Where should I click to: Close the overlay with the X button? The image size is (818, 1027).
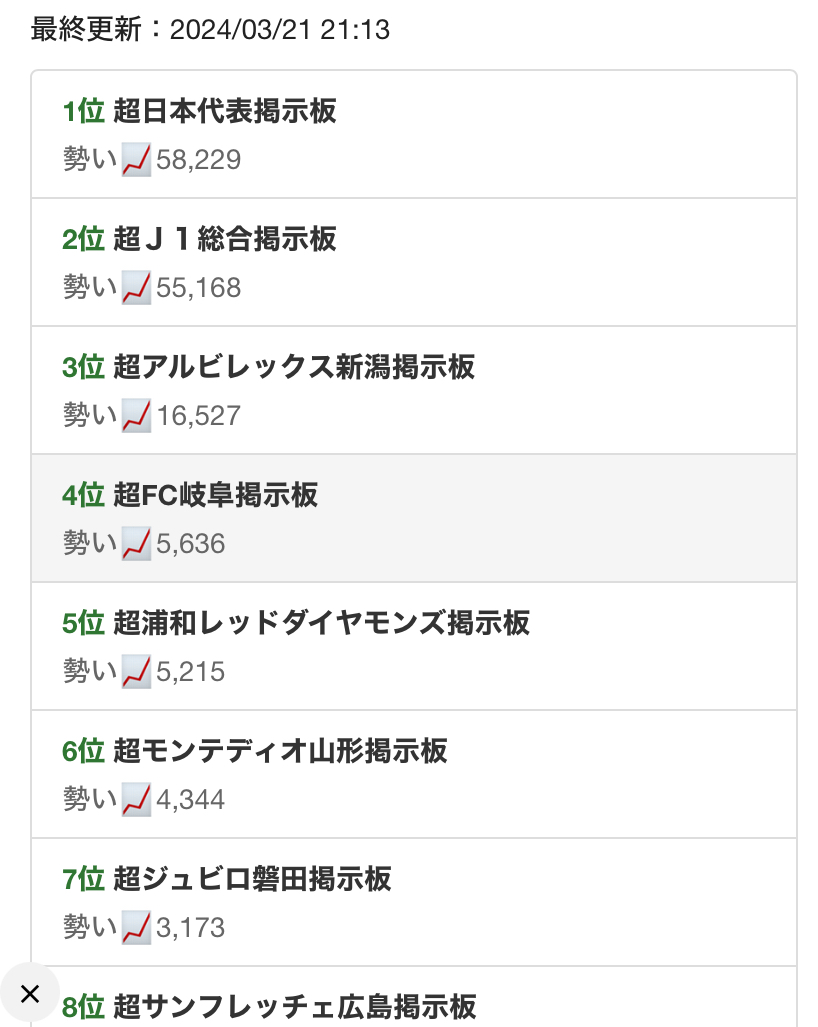[x=29, y=994]
